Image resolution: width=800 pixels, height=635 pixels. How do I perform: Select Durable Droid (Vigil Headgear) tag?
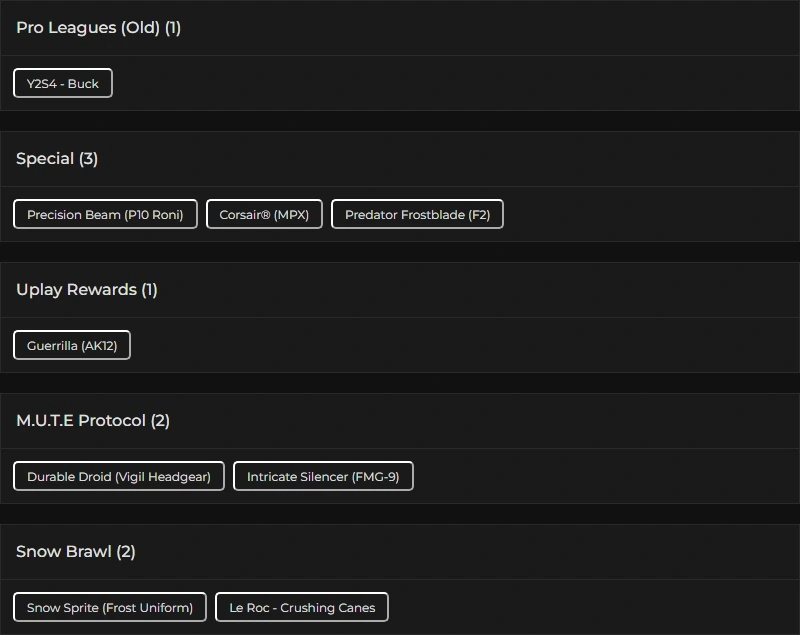(119, 477)
